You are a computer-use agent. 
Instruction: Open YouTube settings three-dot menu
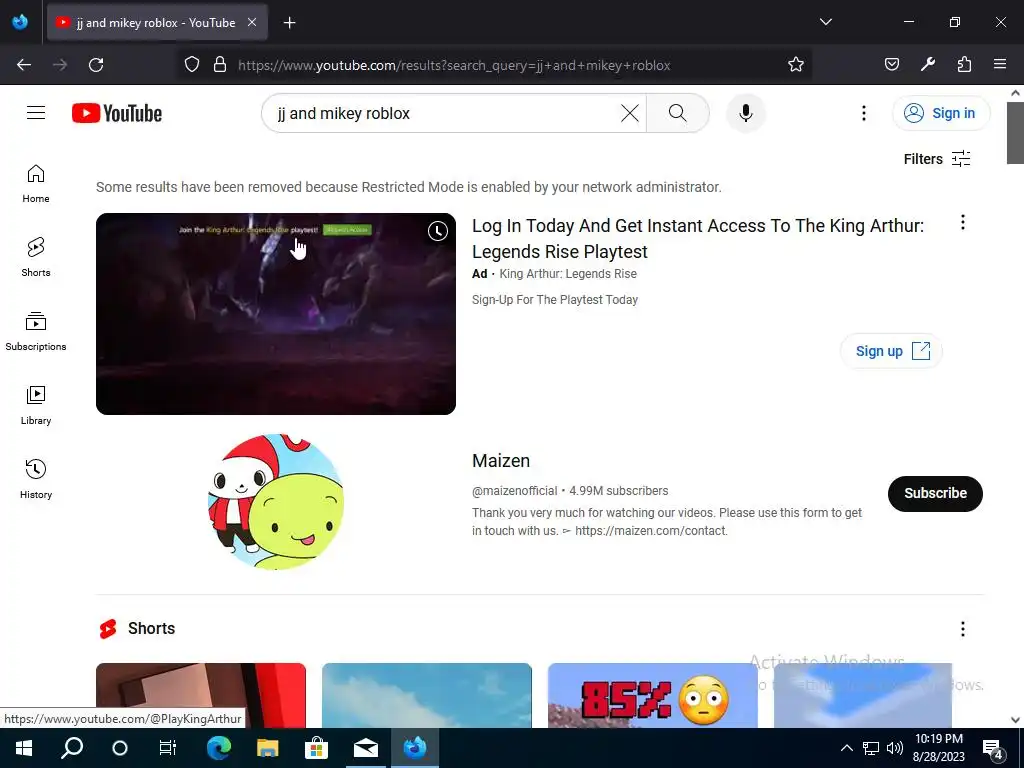[863, 113]
